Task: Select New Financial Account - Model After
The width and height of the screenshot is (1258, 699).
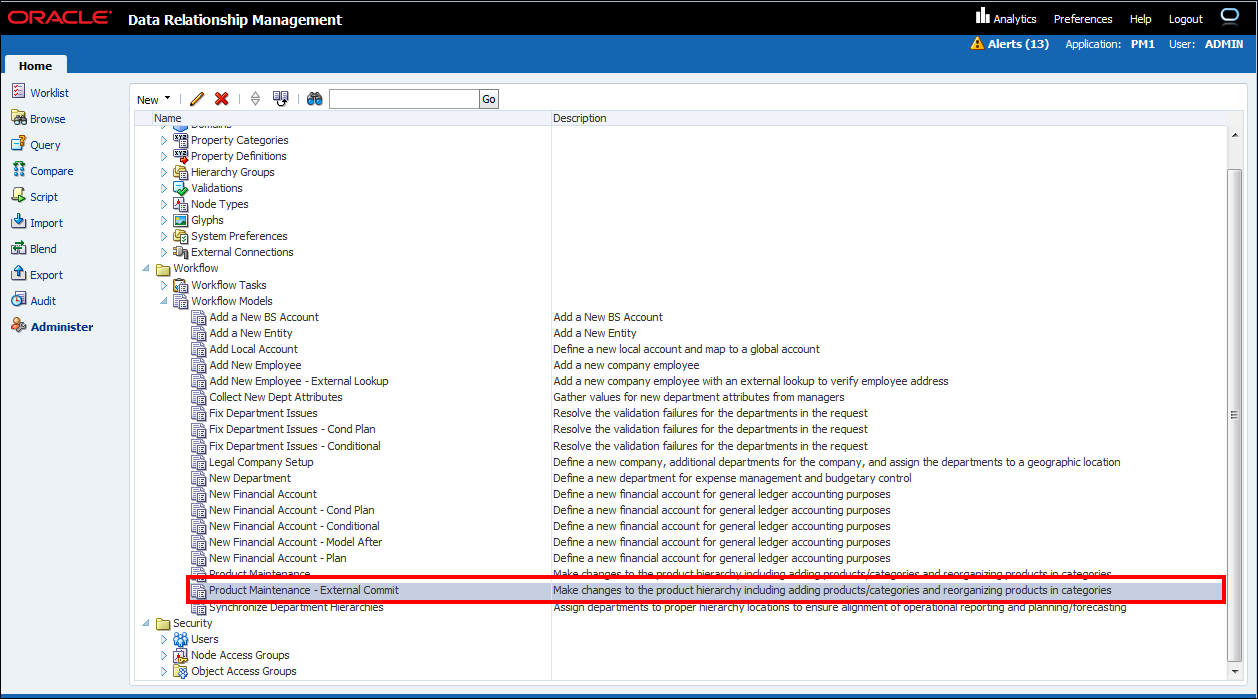Action: click(296, 542)
